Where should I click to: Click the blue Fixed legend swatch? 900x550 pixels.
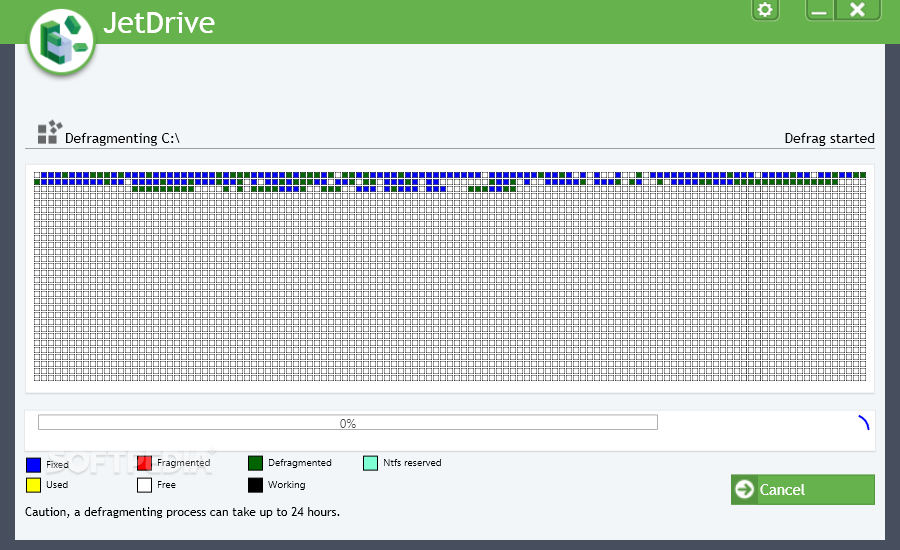click(x=33, y=464)
